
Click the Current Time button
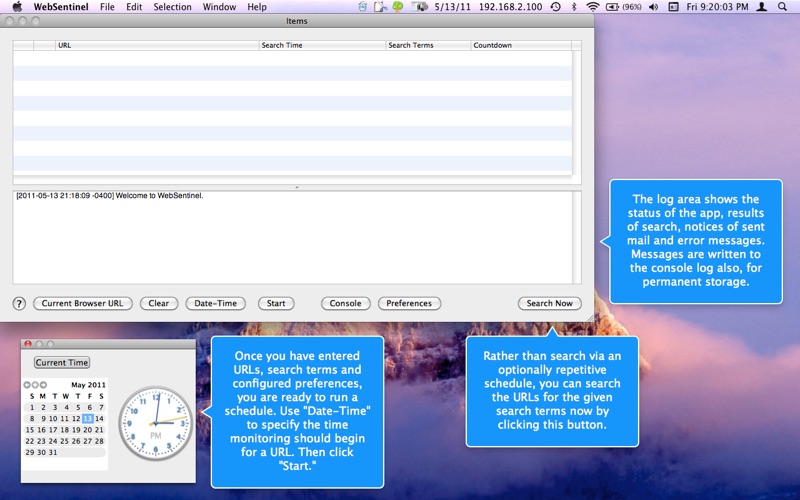62,362
